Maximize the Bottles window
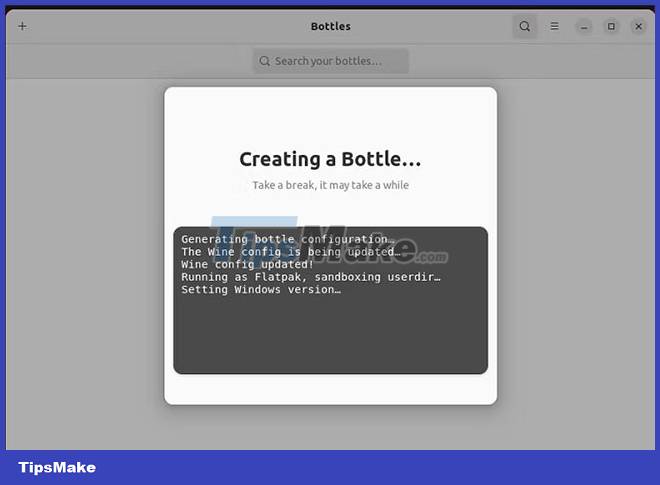Image resolution: width=660 pixels, height=485 pixels. point(611,27)
